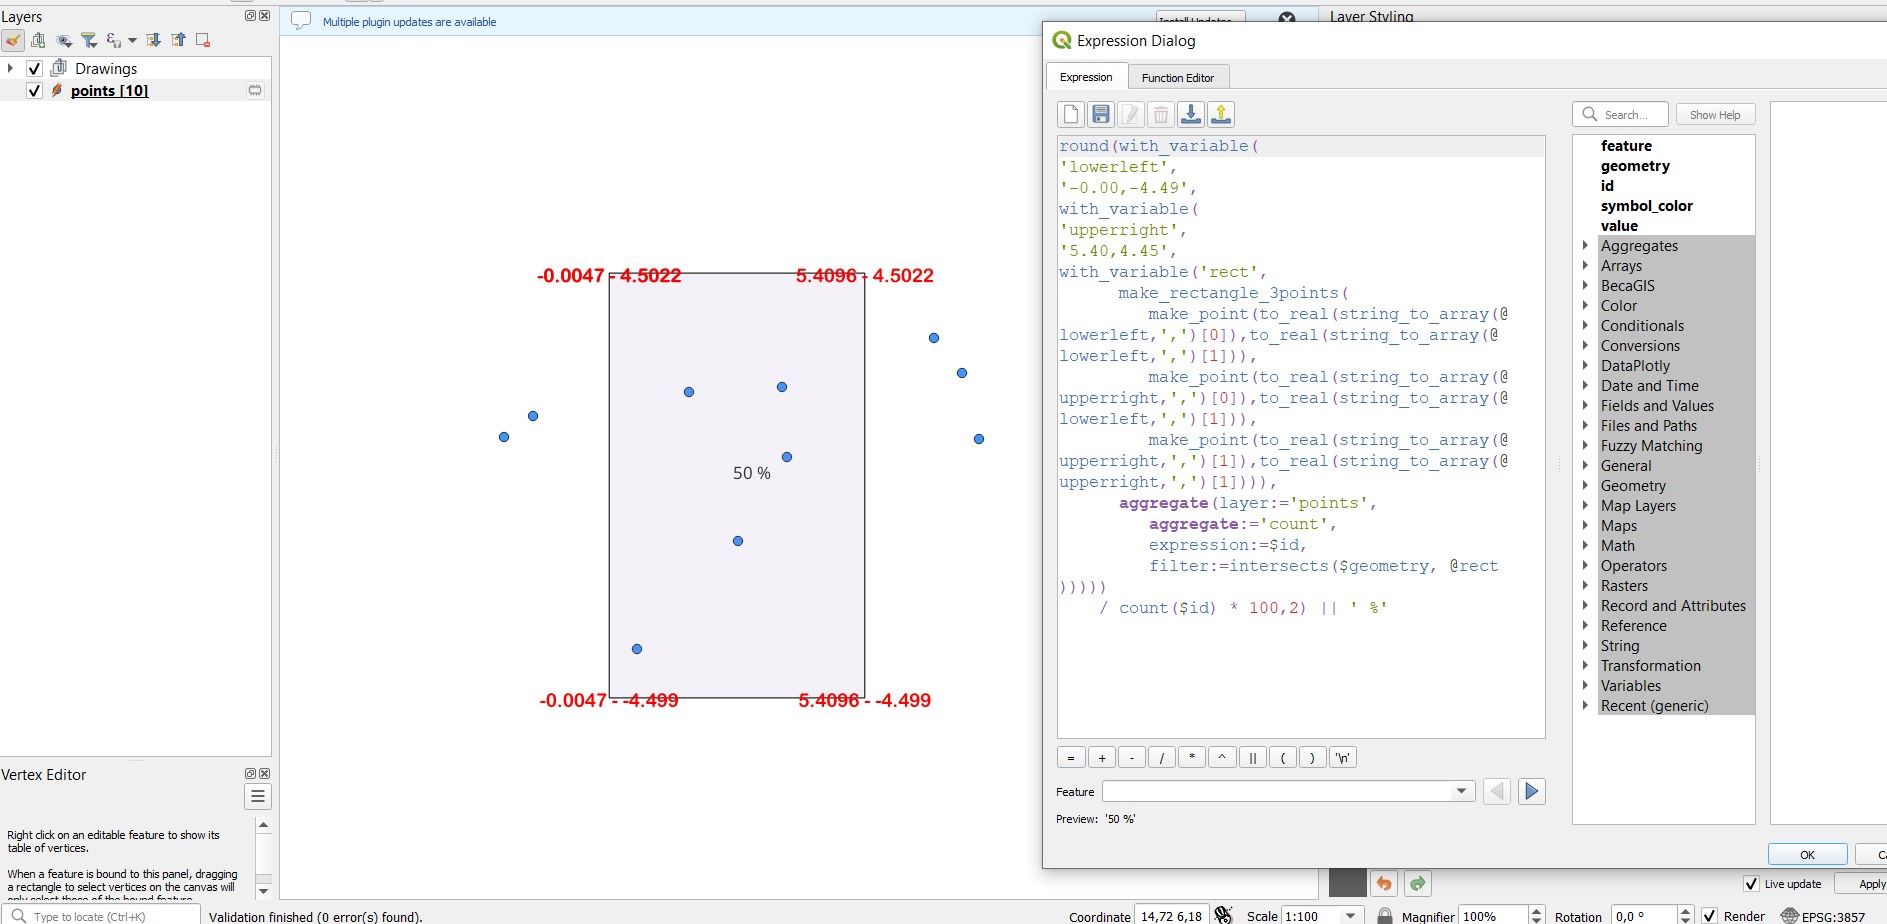The height and width of the screenshot is (924, 1887).
Task: Toggle visibility of the points [10] layer
Action: tap(34, 90)
